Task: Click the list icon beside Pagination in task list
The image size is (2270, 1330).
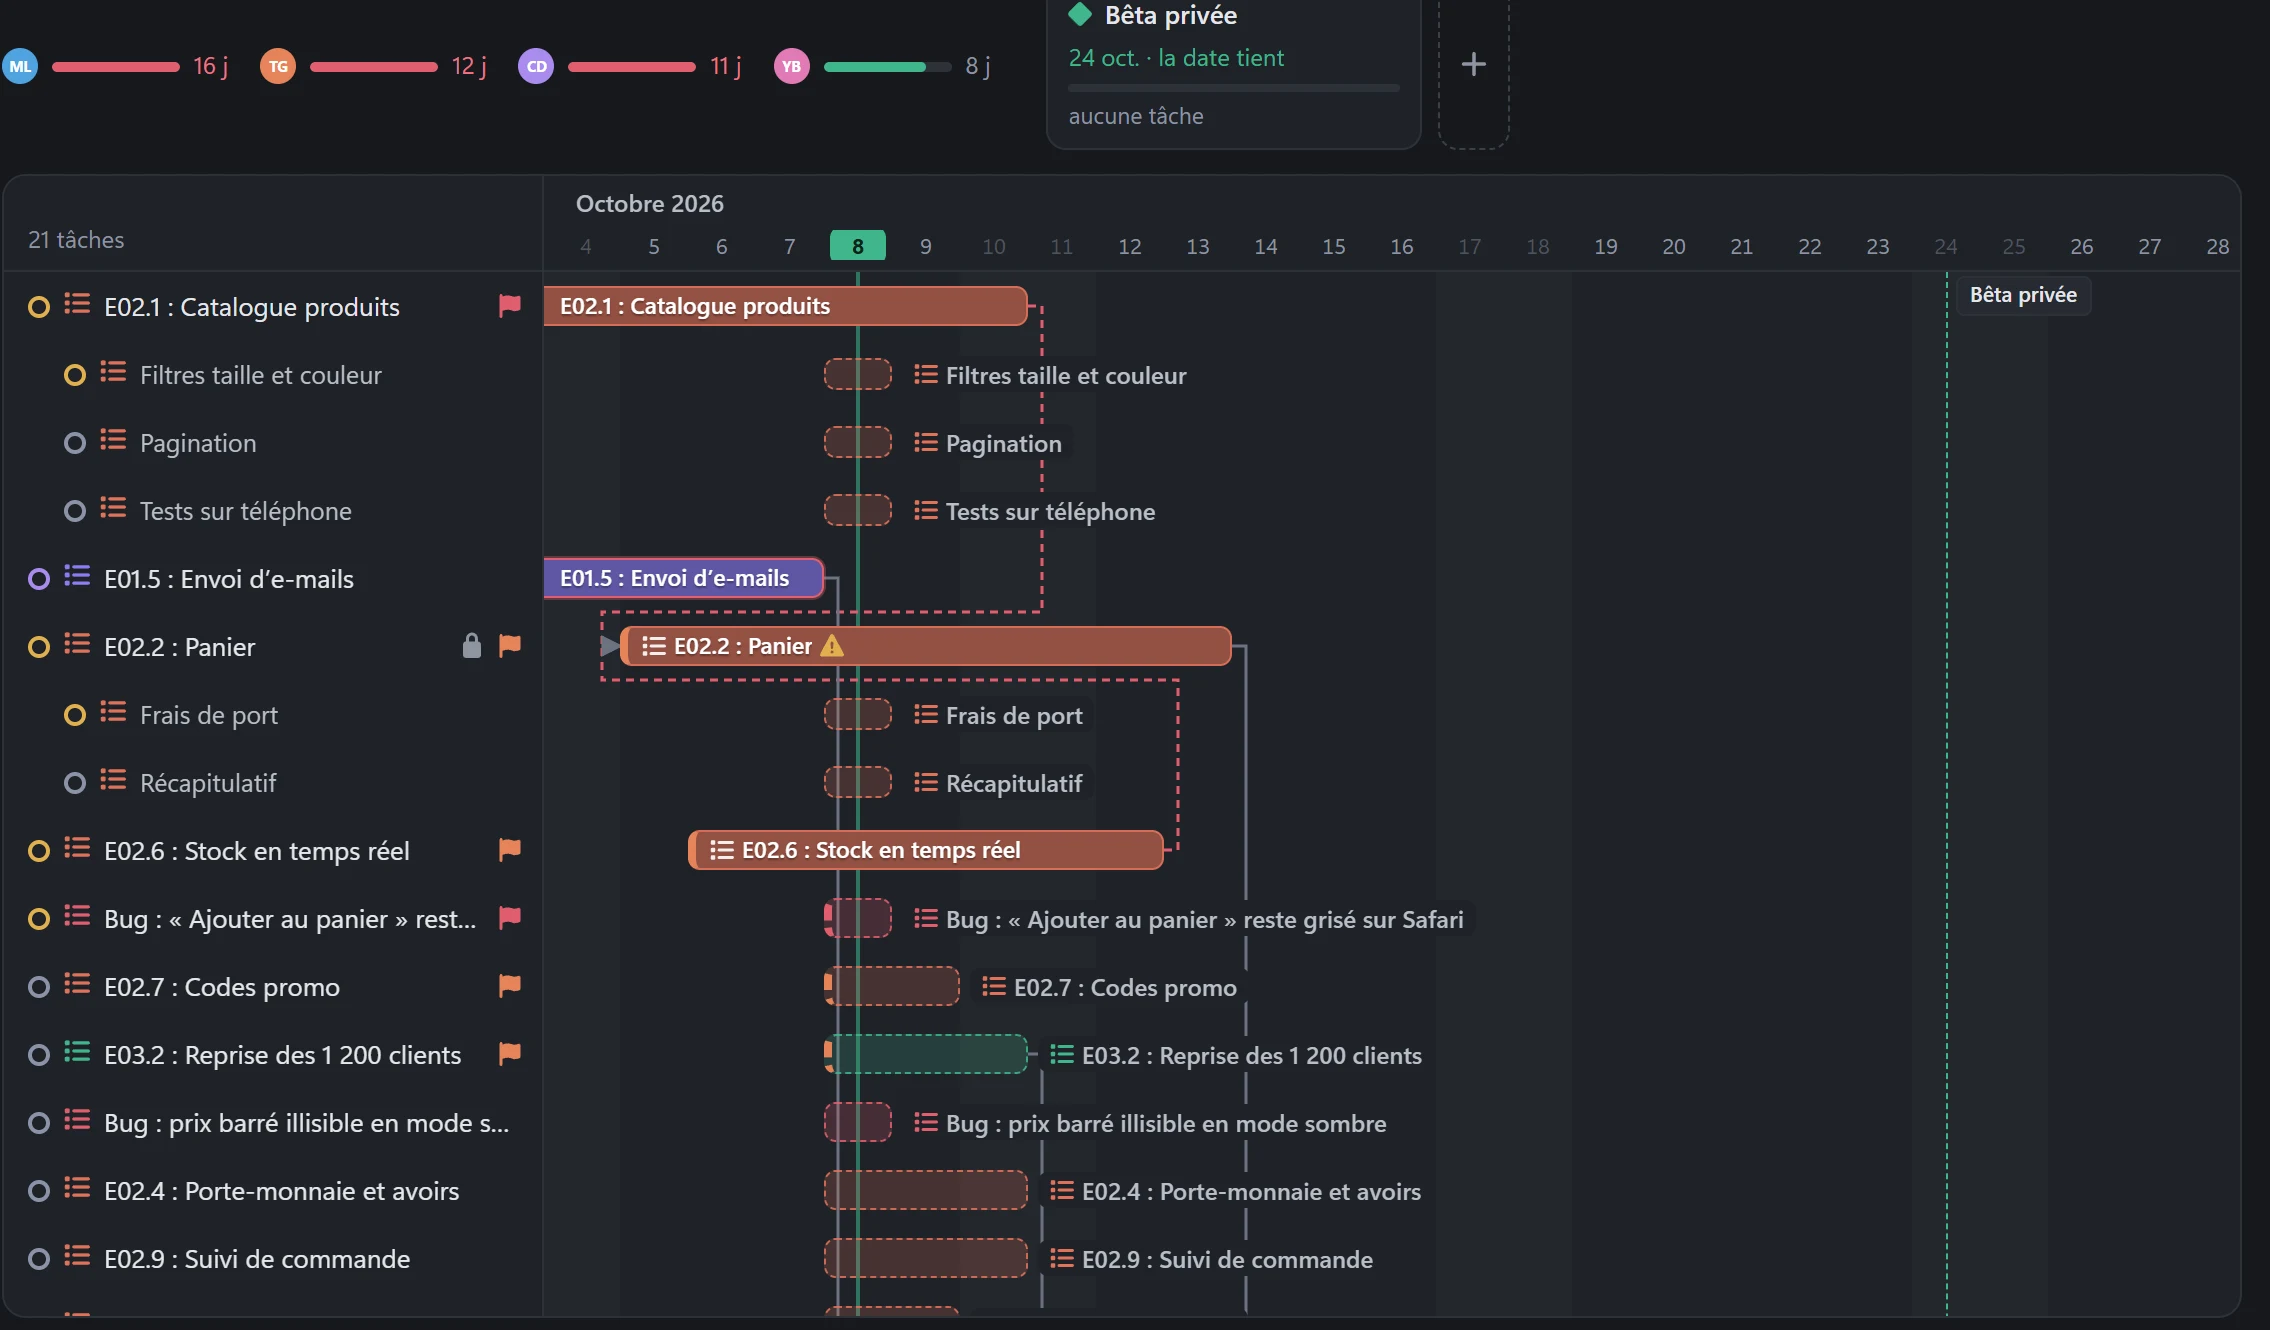Action: click(113, 440)
